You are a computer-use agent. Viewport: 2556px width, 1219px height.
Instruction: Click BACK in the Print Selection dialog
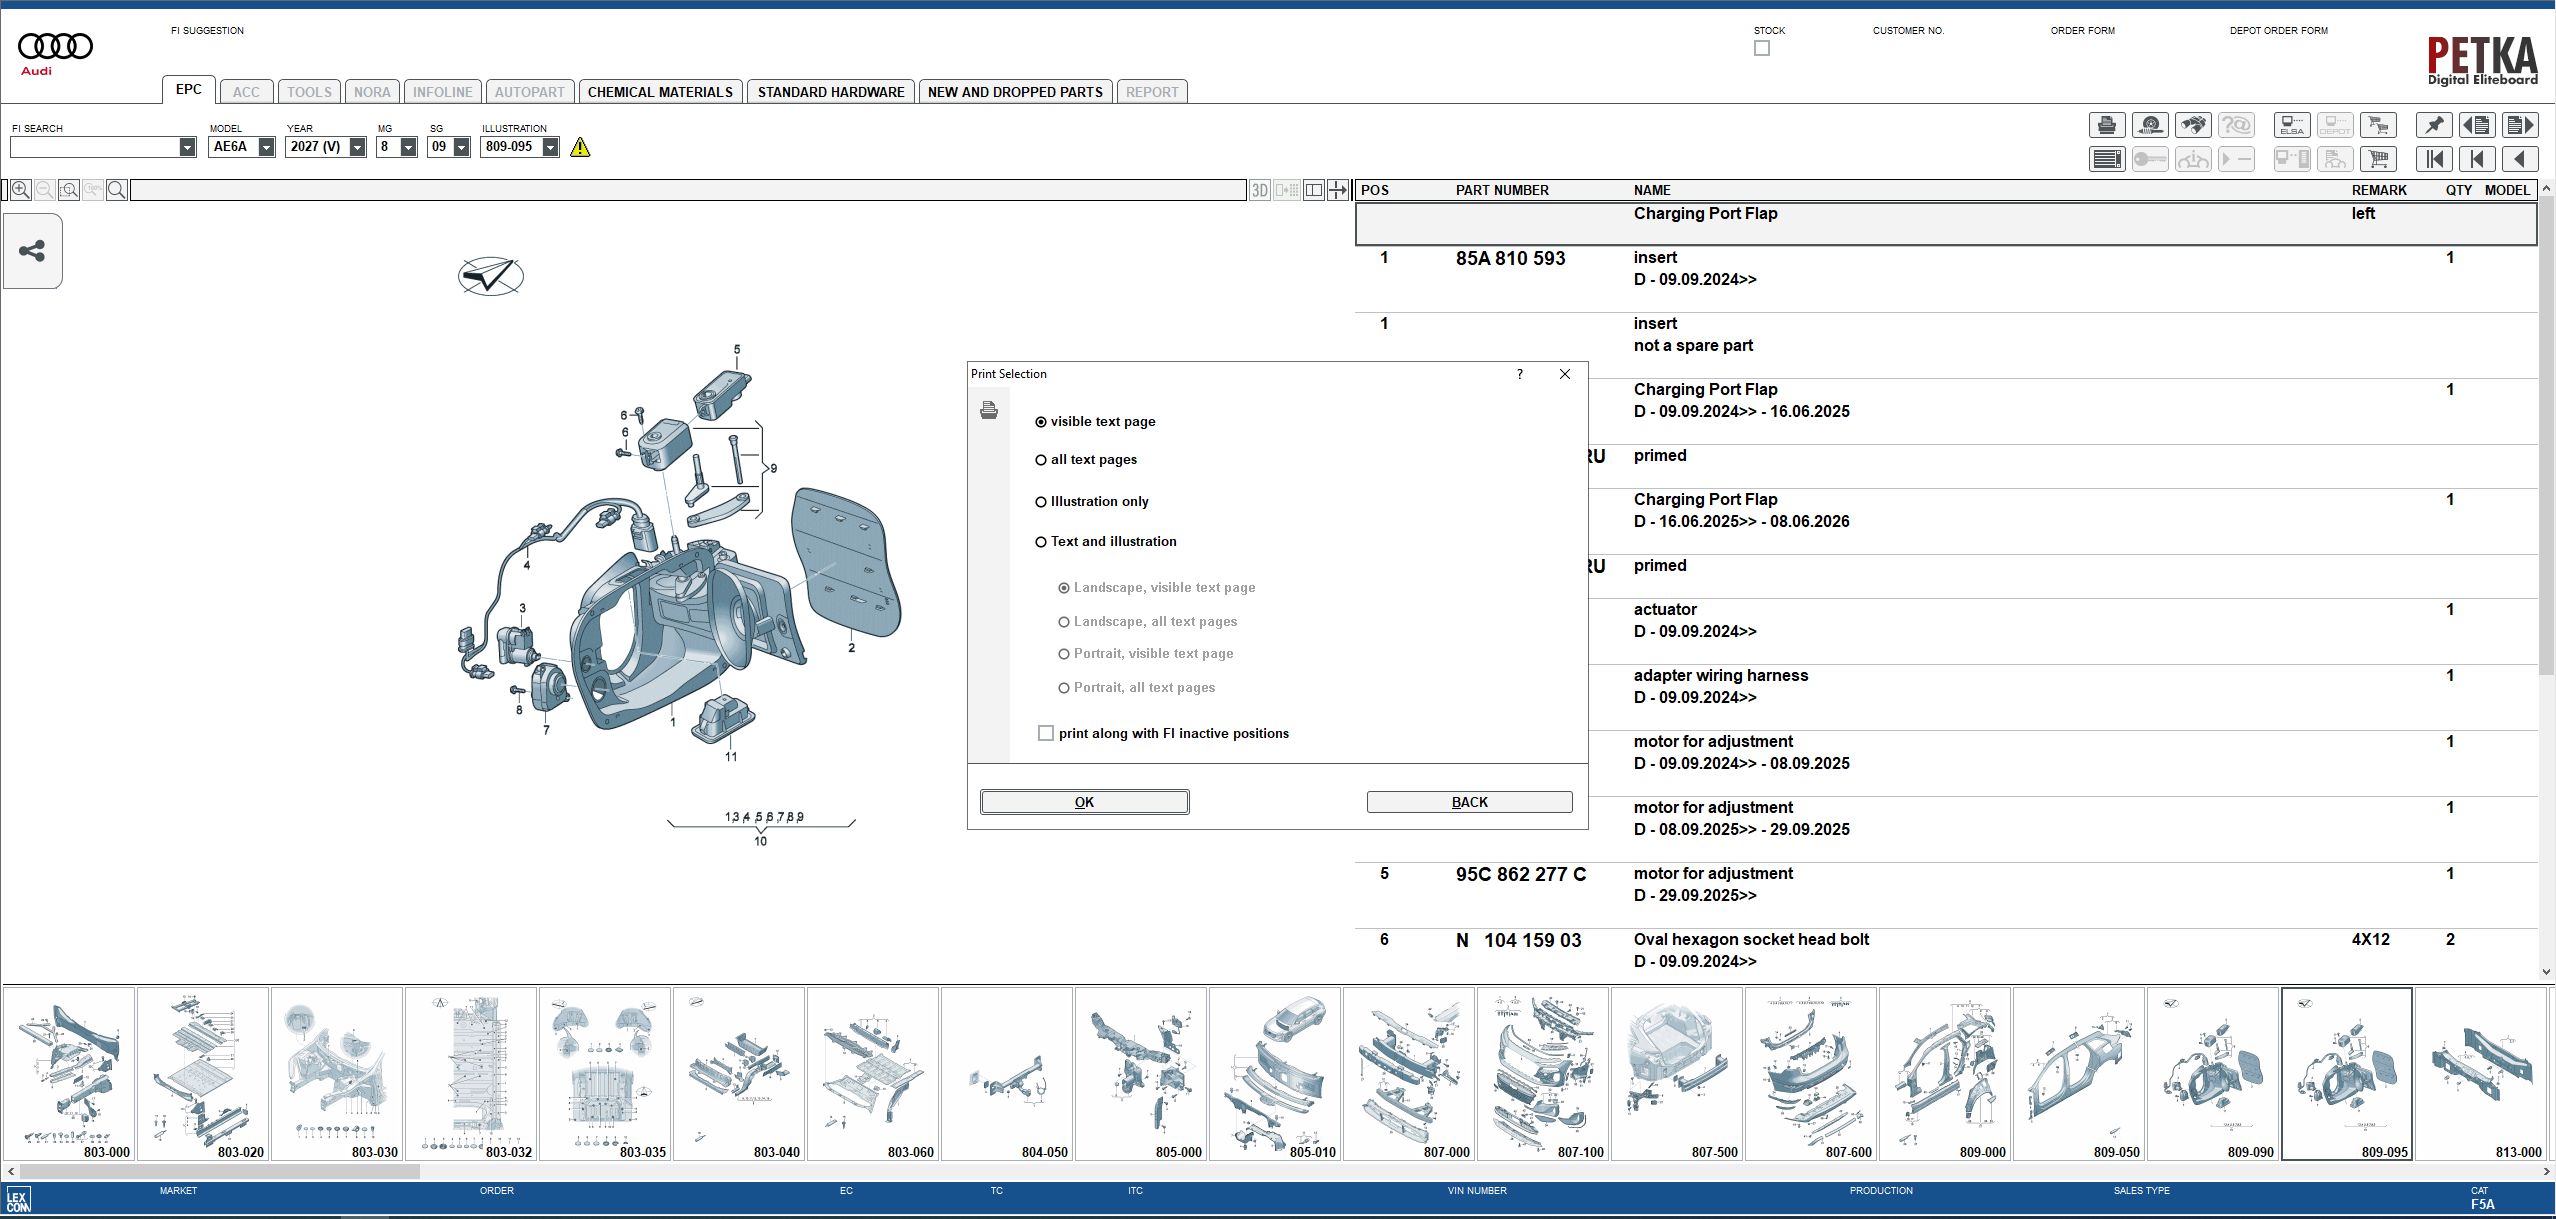point(1469,801)
